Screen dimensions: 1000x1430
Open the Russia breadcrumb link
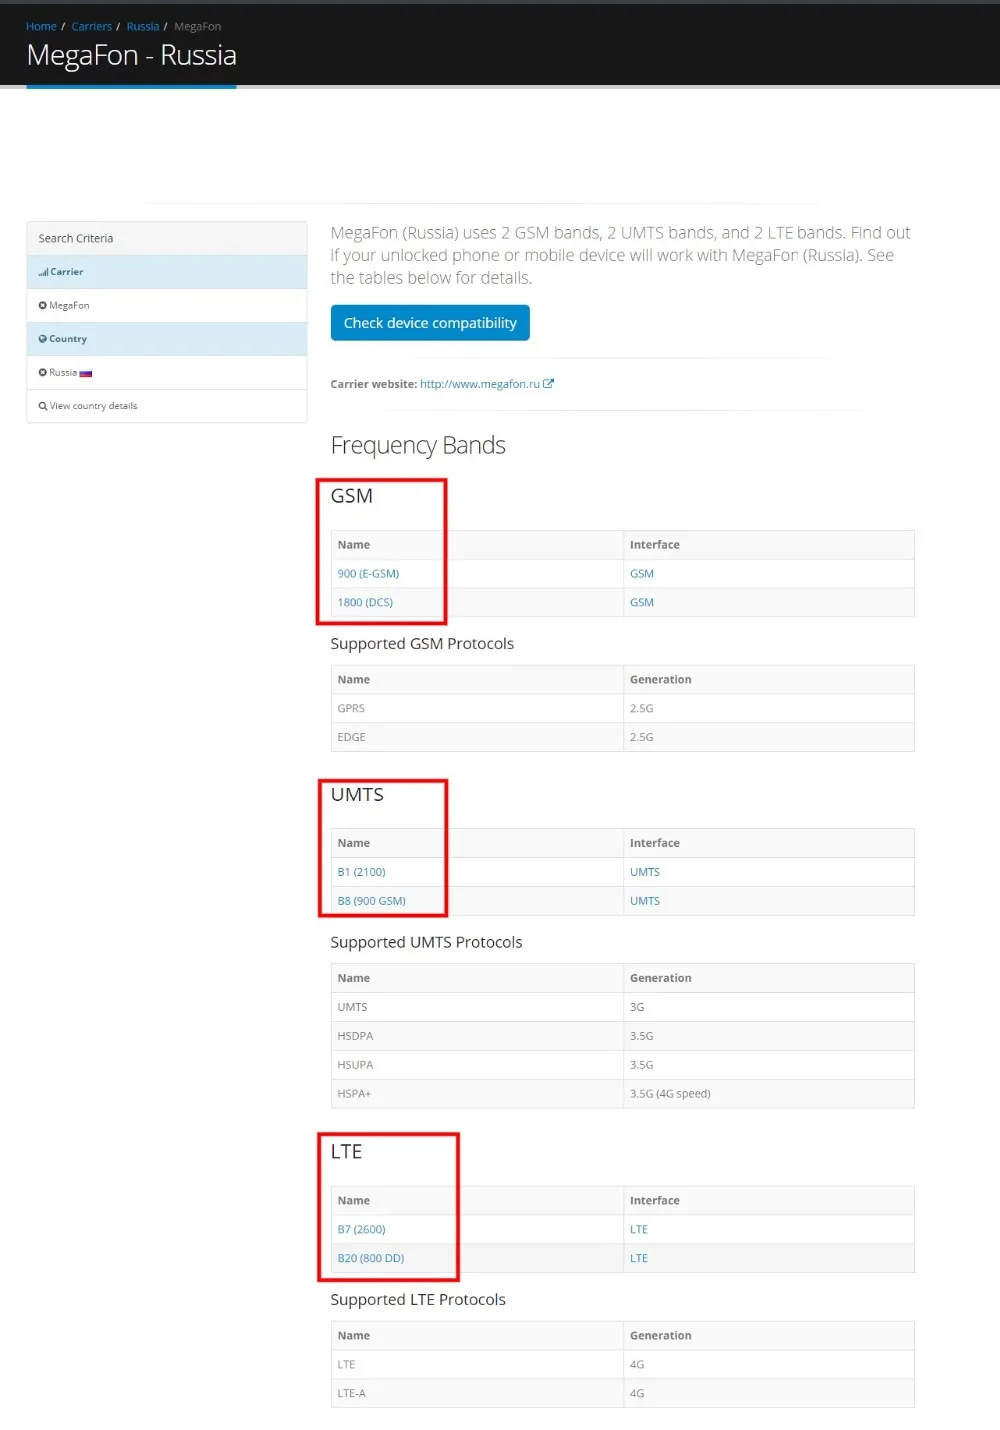click(143, 26)
